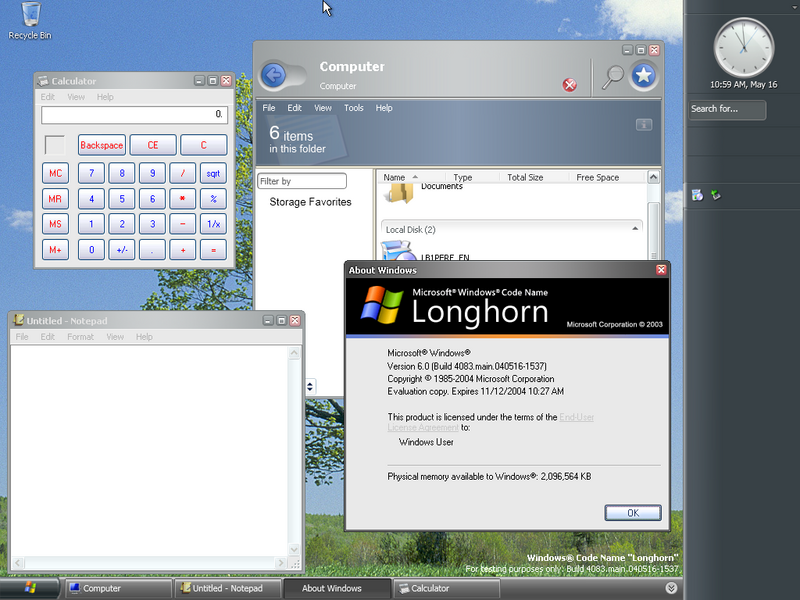The image size is (800, 600).
Task: Open the magnifier search in the Computer window
Action: pos(612,77)
